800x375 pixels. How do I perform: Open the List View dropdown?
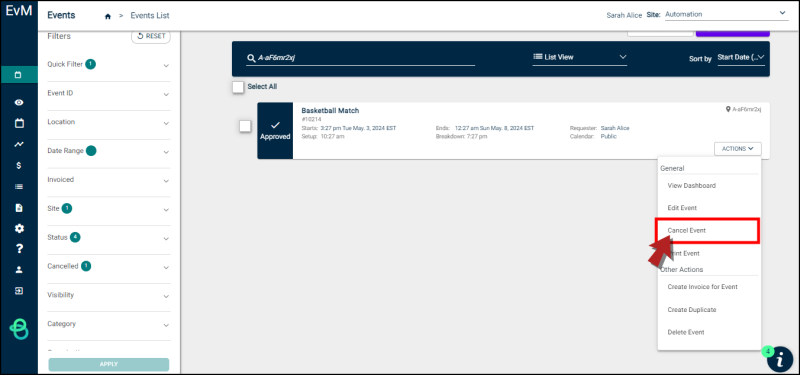(580, 57)
